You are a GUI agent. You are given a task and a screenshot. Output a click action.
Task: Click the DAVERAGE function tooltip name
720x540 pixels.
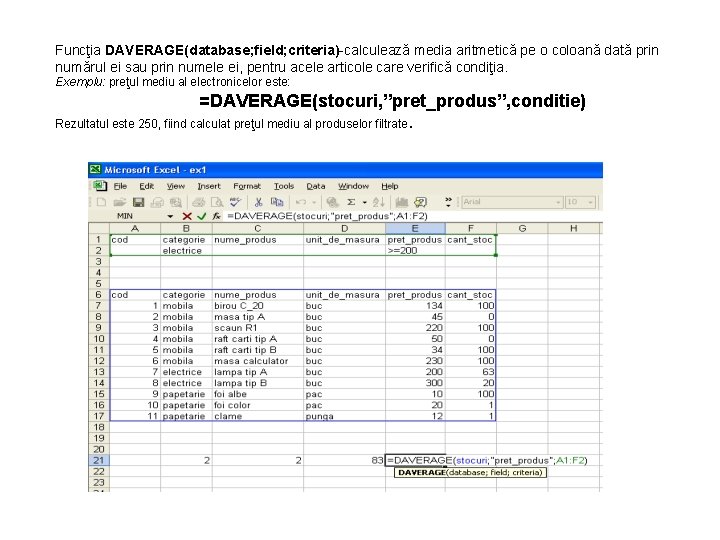(x=422, y=472)
